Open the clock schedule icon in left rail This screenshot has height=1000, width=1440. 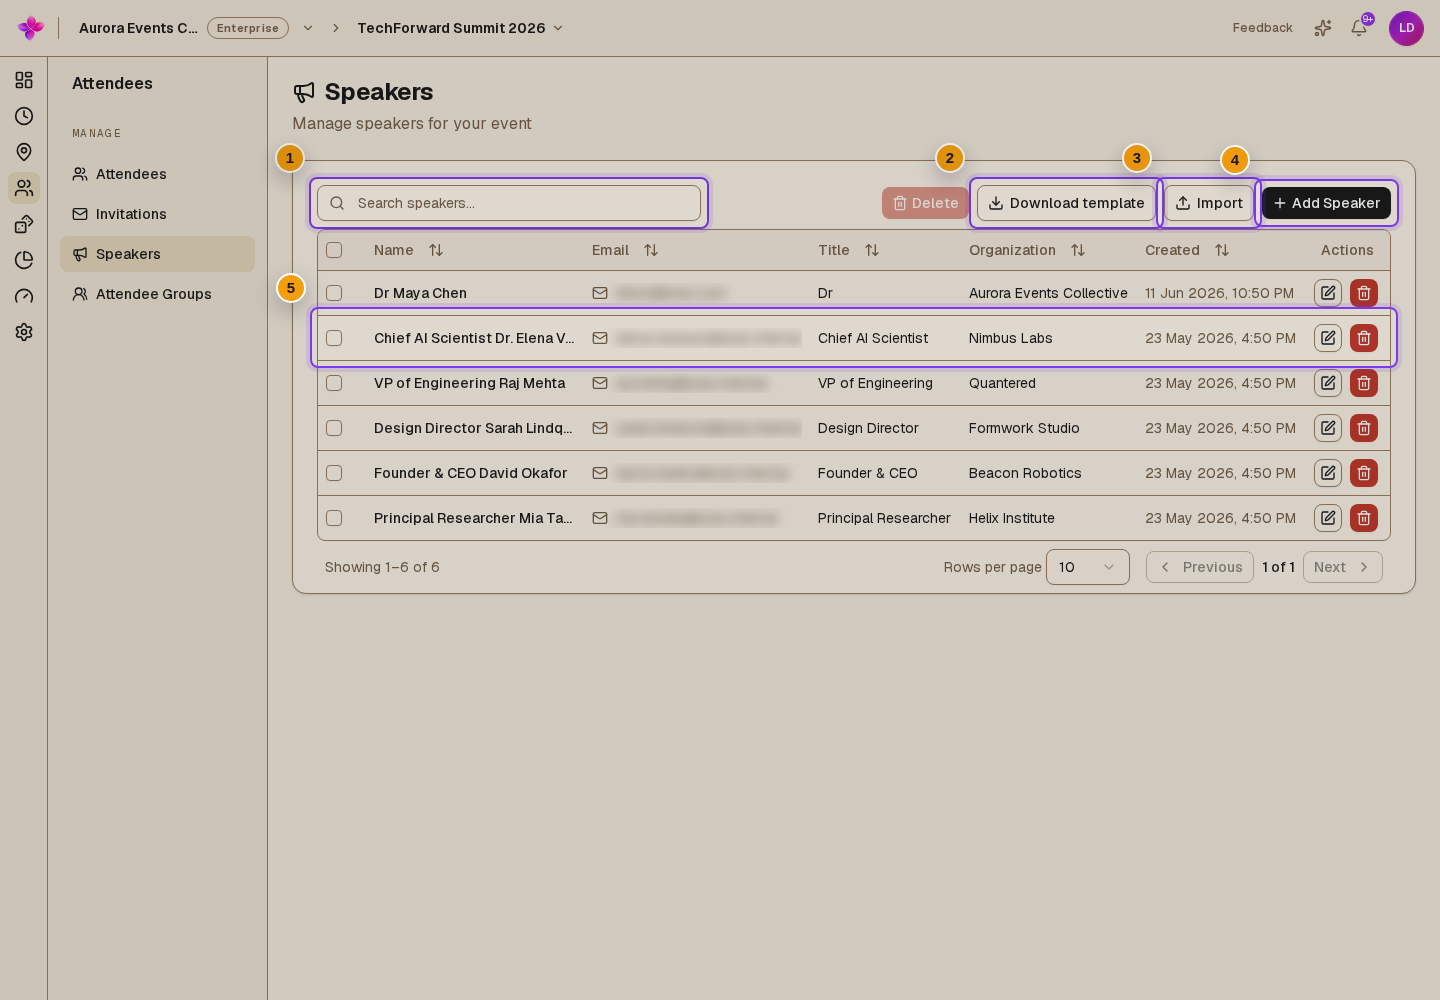coord(24,116)
